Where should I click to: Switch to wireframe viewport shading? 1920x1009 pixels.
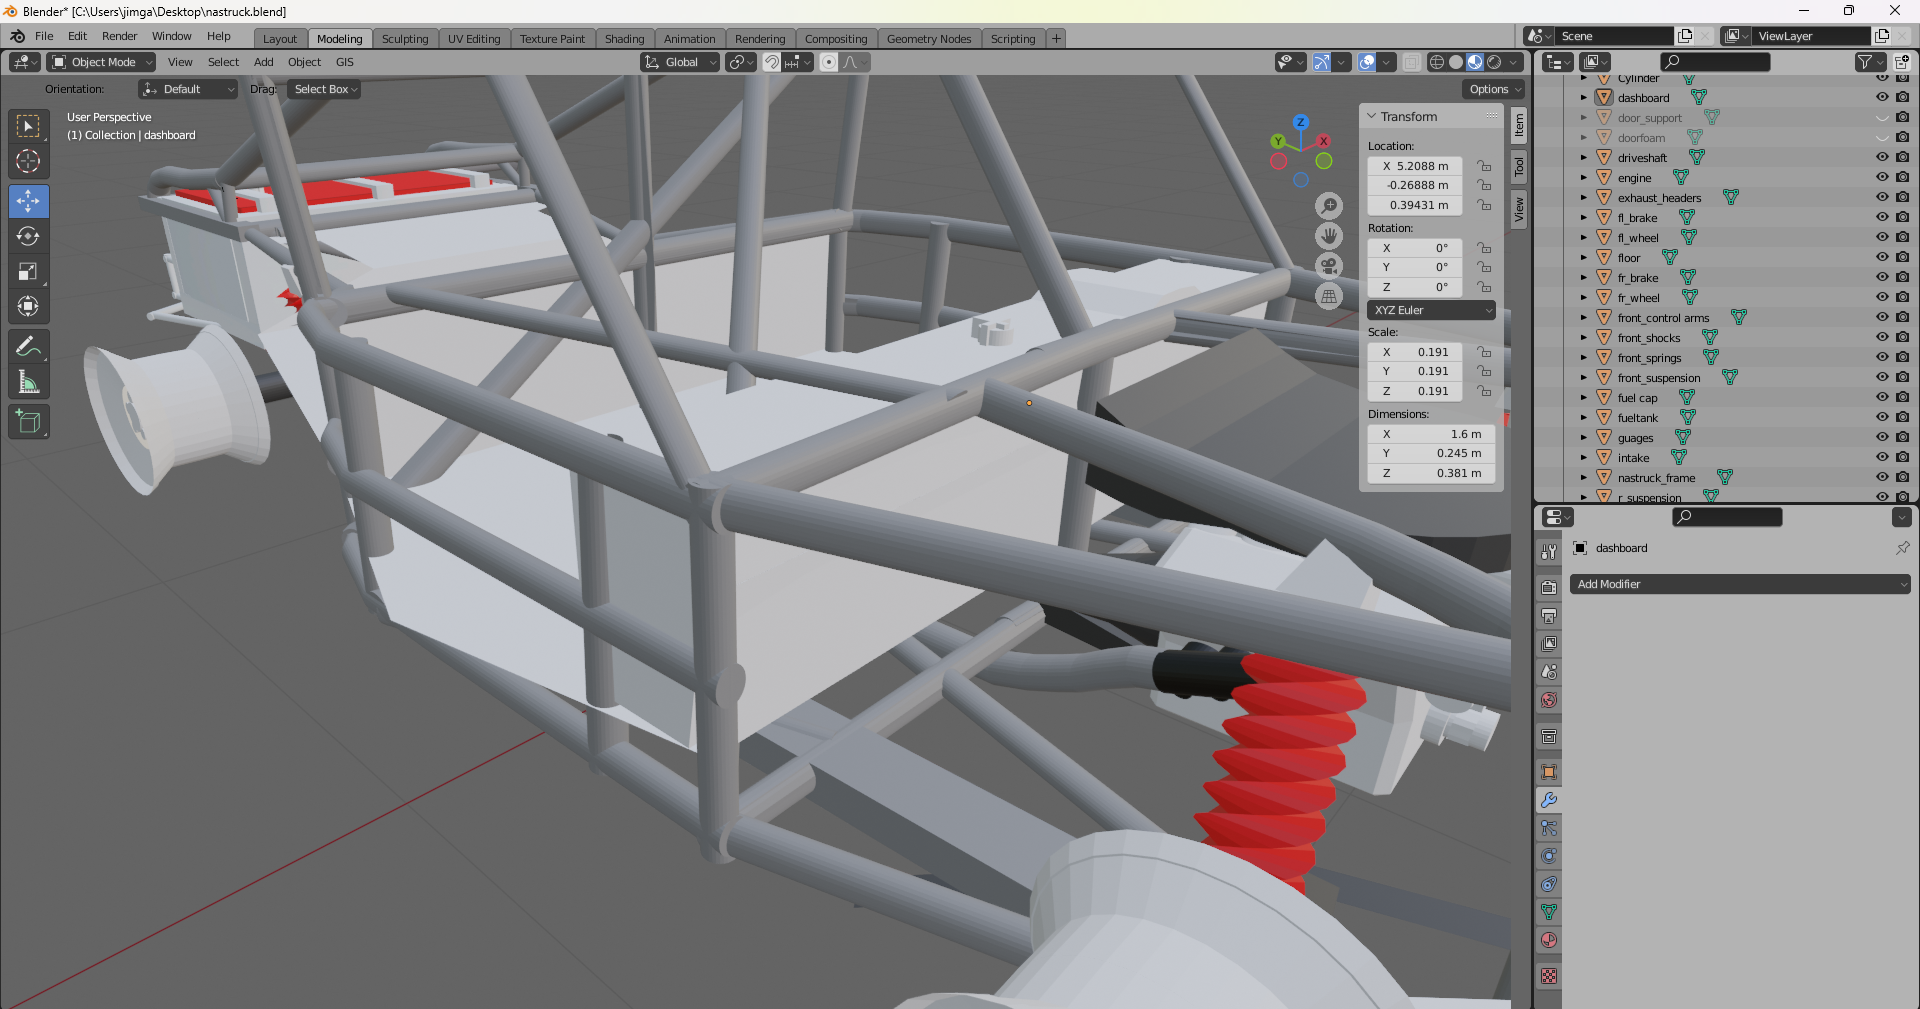[x=1437, y=62]
